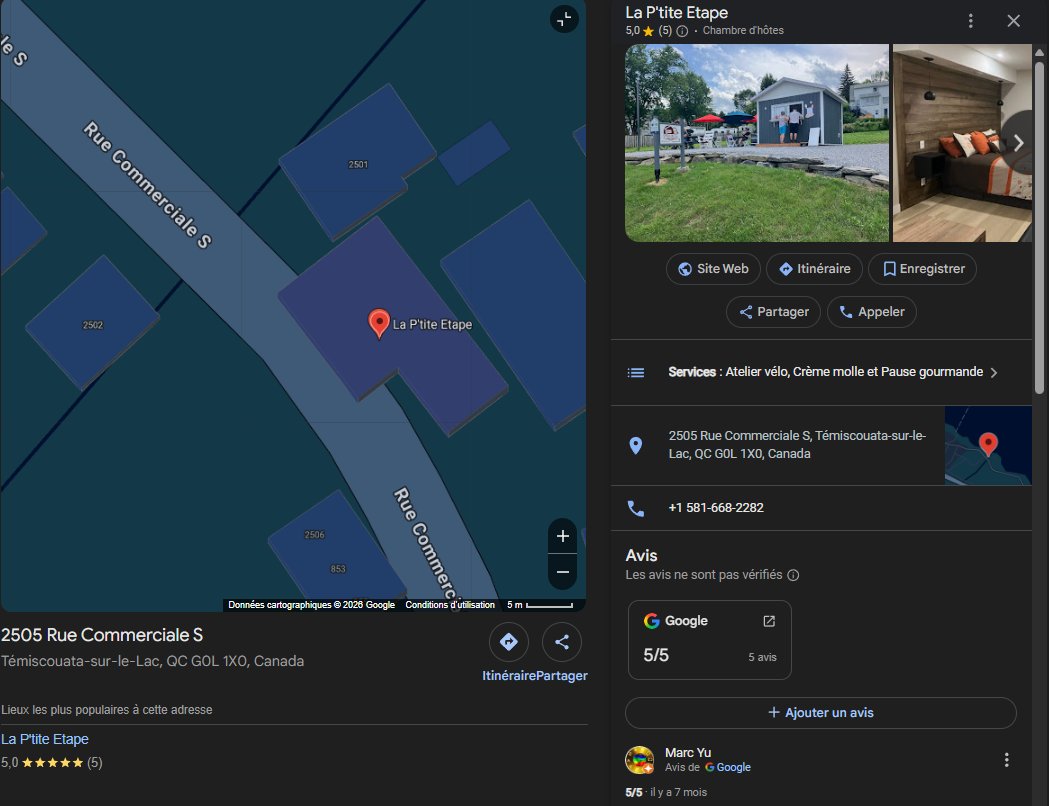
Task: Click Appeler to call the place
Action: pos(872,312)
